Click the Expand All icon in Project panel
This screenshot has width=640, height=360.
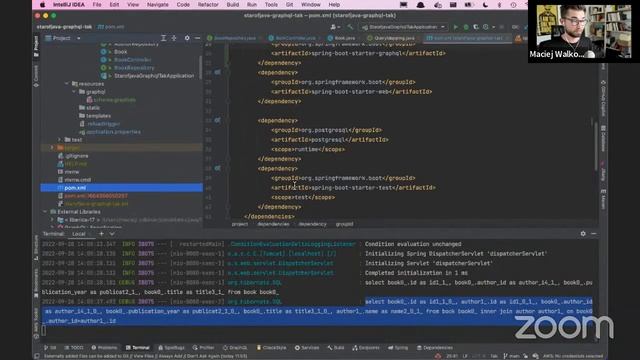[x=163, y=38]
